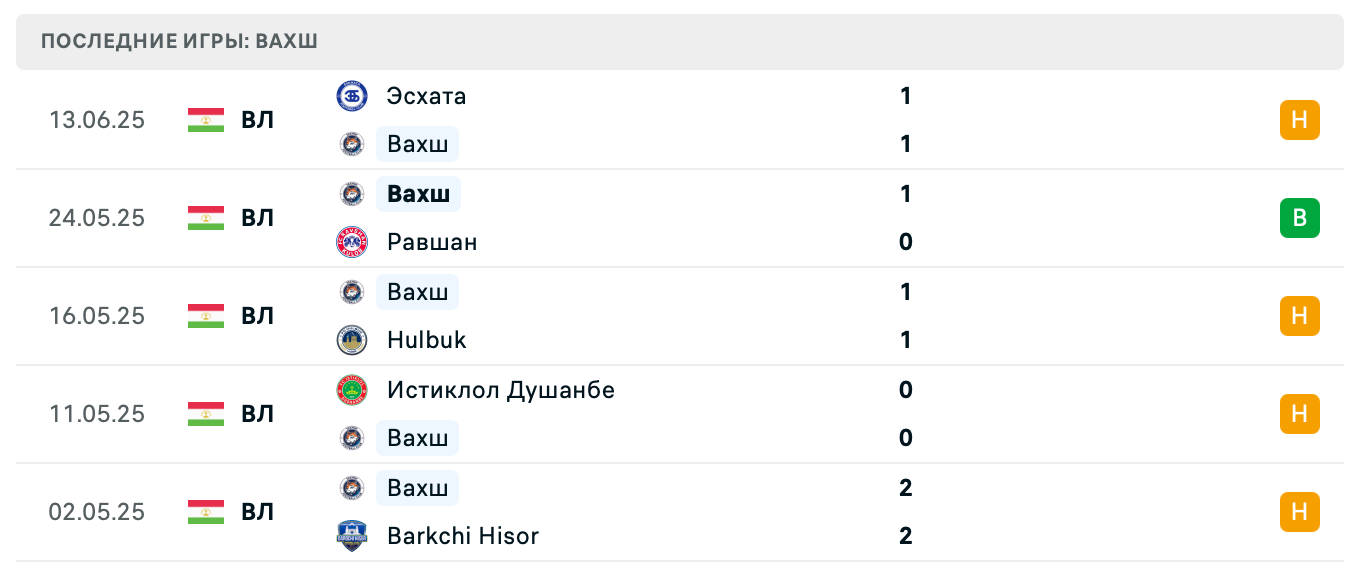The height and width of the screenshot is (576, 1358).
Task: Select the bold Вахш name on 24.05.25
Action: (418, 194)
